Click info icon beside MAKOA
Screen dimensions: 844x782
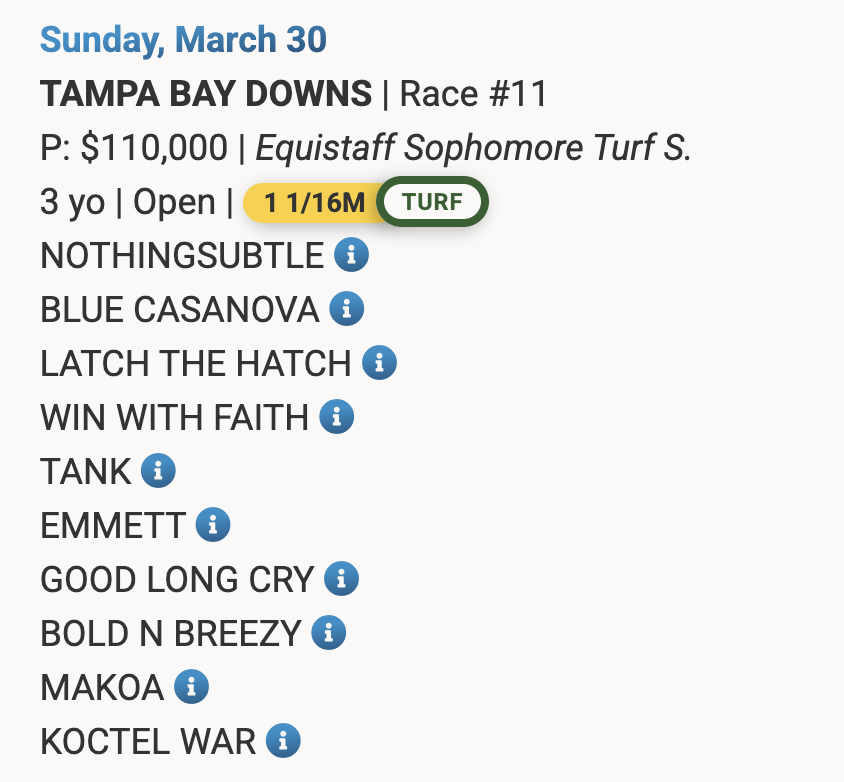click(191, 686)
